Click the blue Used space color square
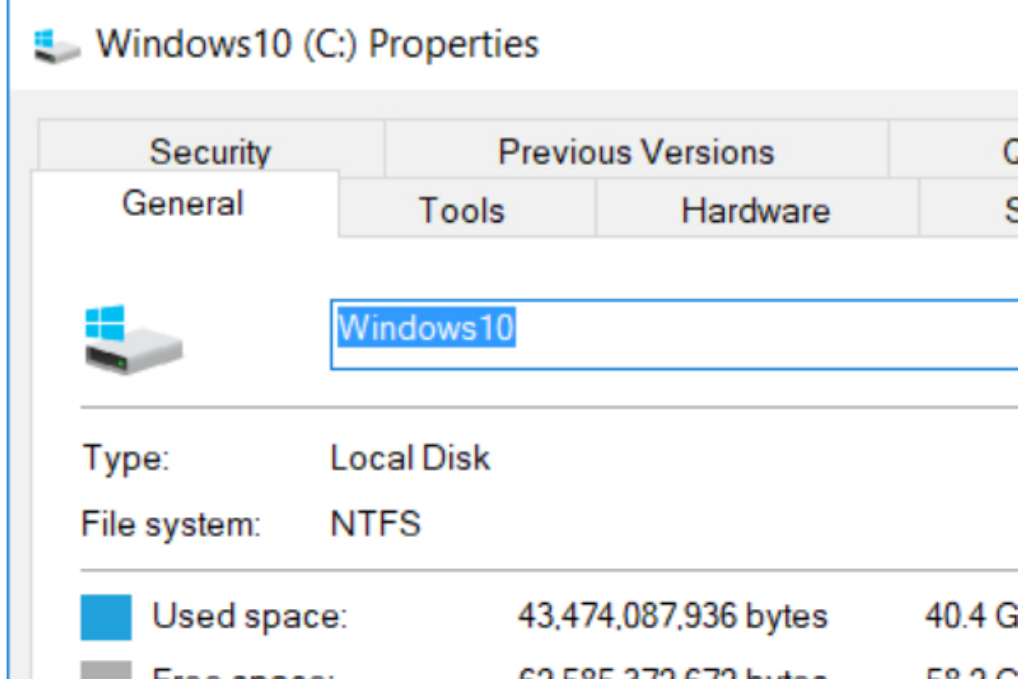This screenshot has height=679, width=1018. (x=106, y=617)
